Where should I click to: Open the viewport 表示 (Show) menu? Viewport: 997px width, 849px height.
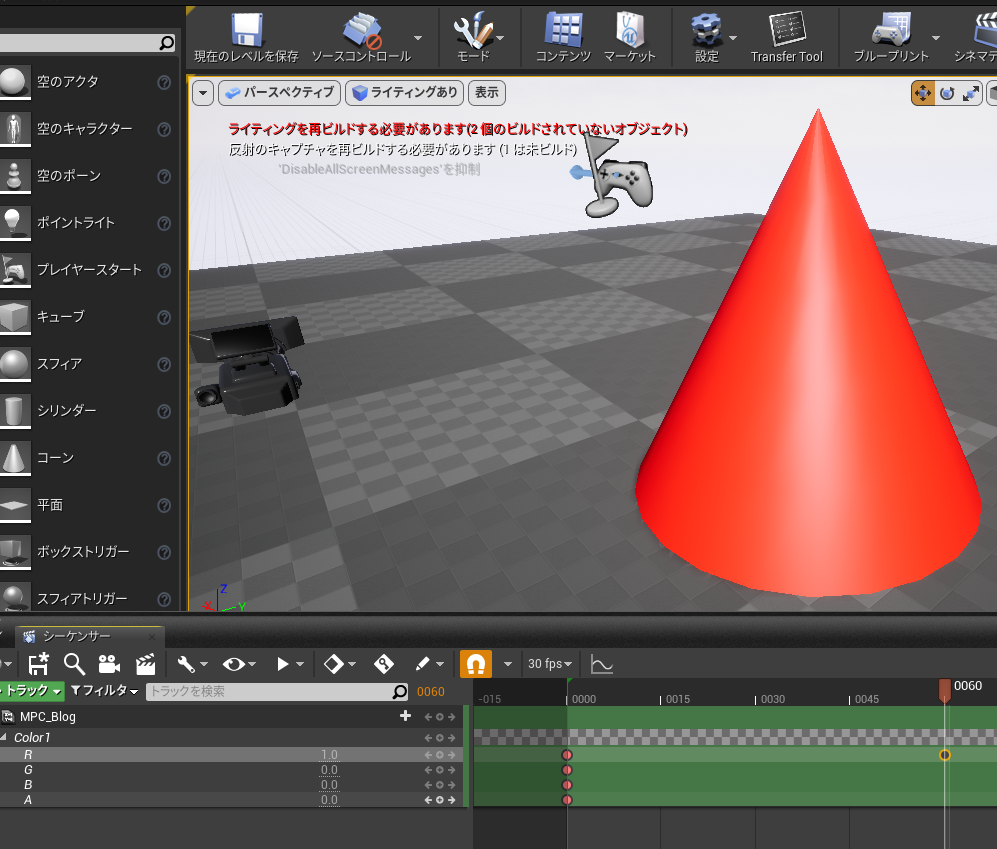point(487,92)
